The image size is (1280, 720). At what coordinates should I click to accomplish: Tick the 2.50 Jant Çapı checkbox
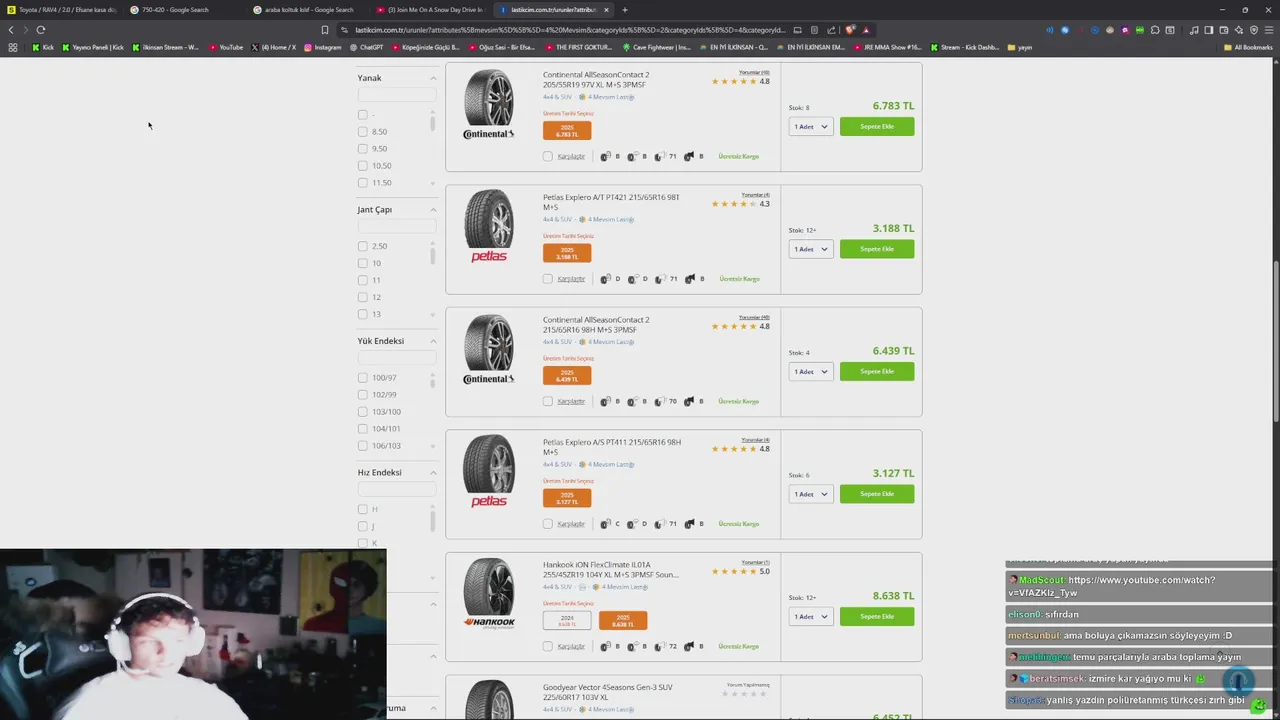(363, 246)
